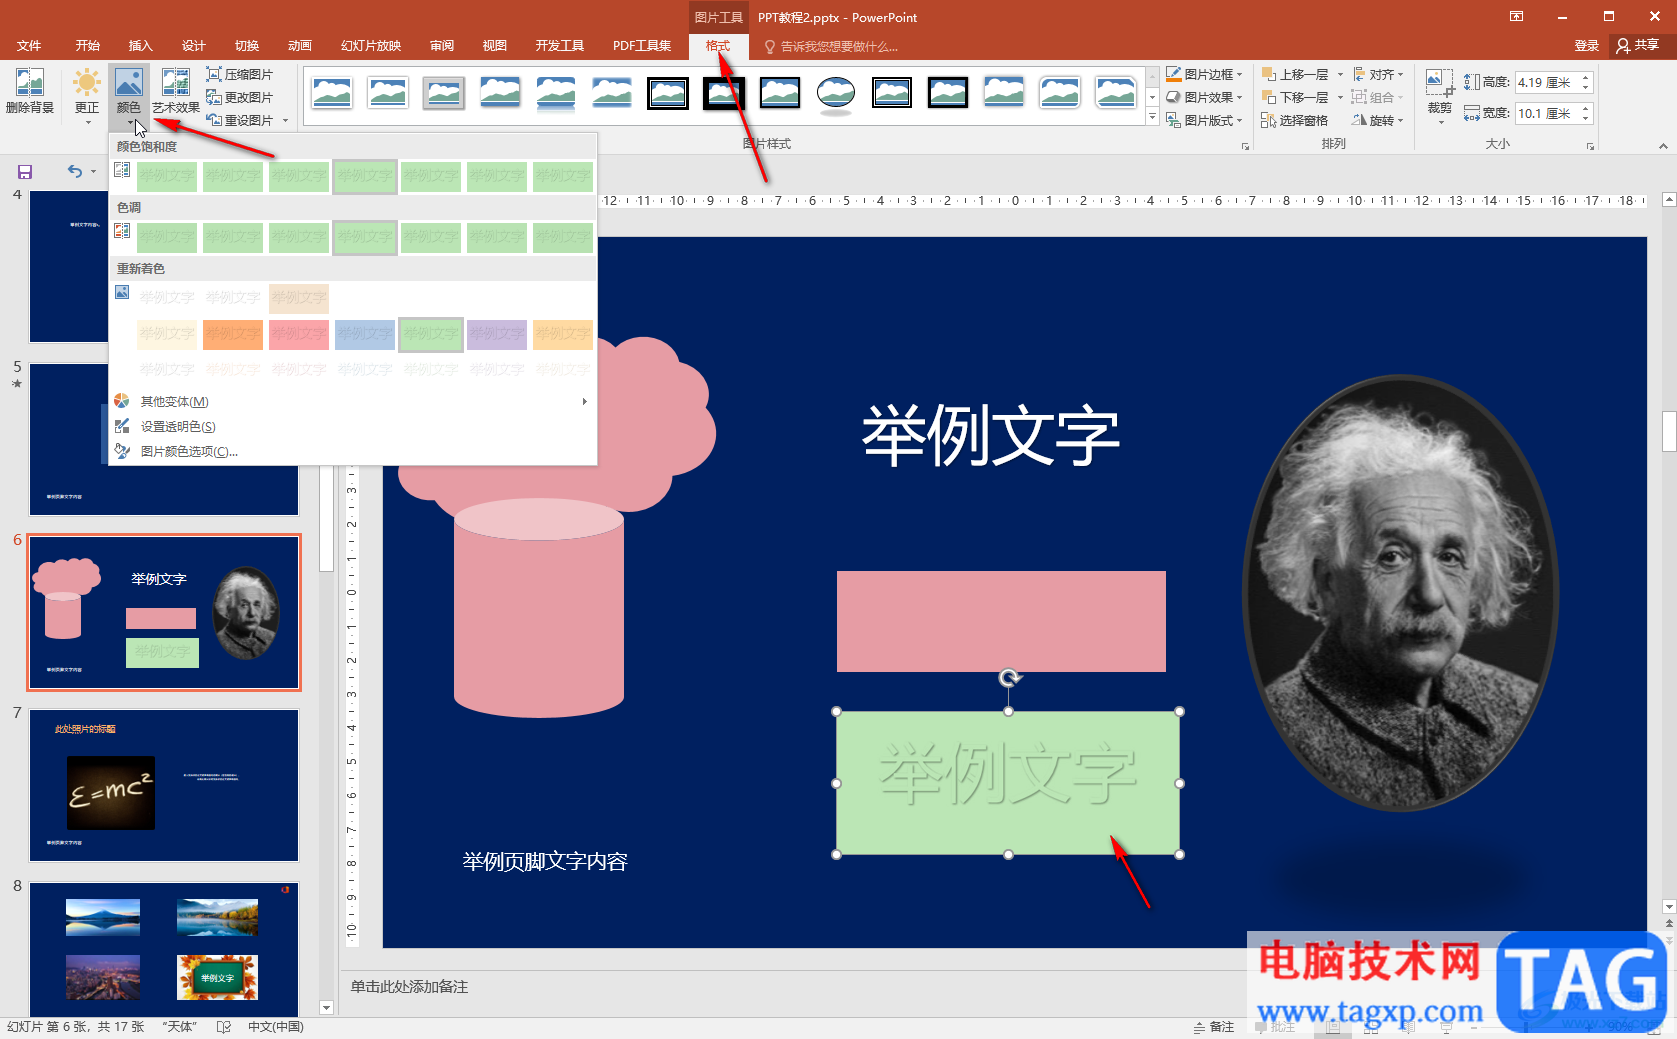1677x1039 pixels.
Task: Click 重设图片 reset picture
Action: (239, 120)
